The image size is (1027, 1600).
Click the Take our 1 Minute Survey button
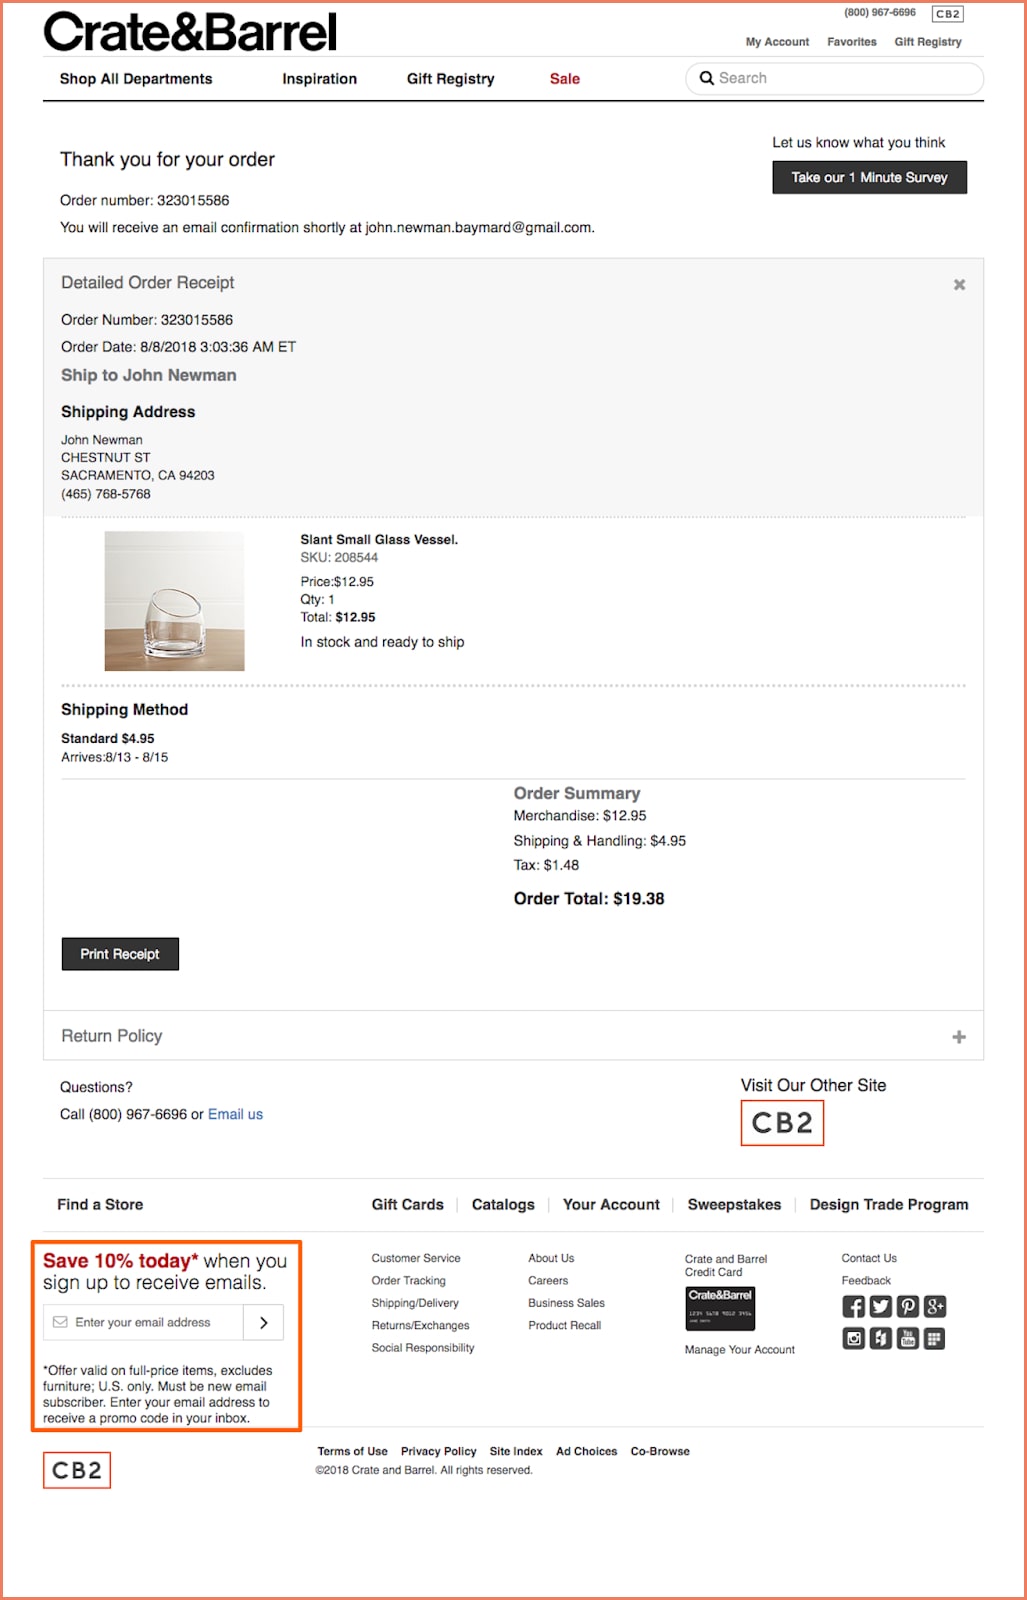pos(869,177)
